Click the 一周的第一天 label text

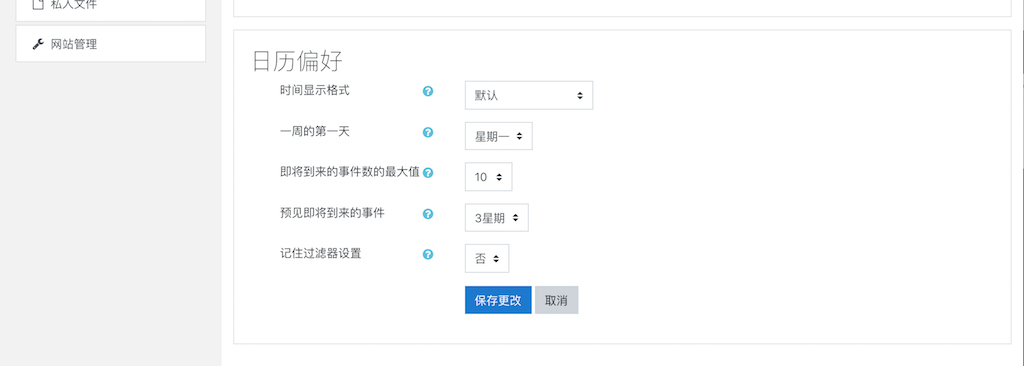(315, 131)
